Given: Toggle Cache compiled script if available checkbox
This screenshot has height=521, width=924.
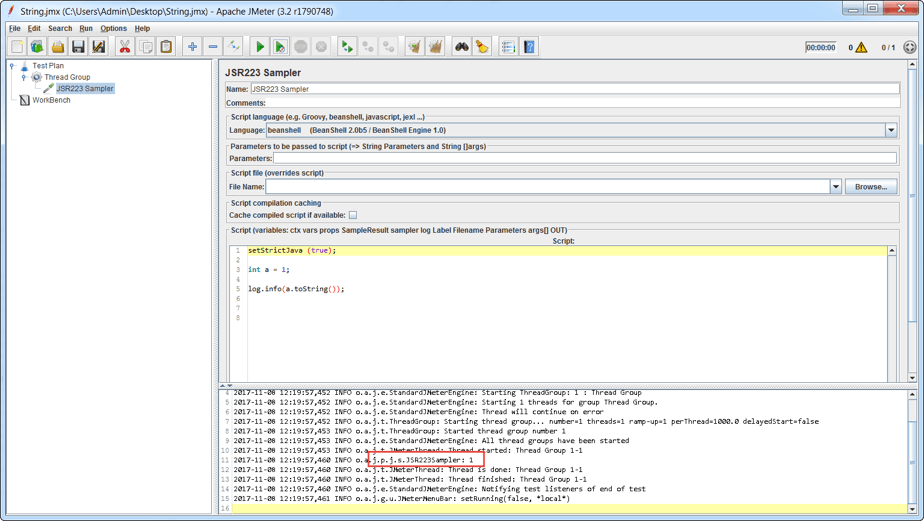Looking at the screenshot, I should point(353,215).
